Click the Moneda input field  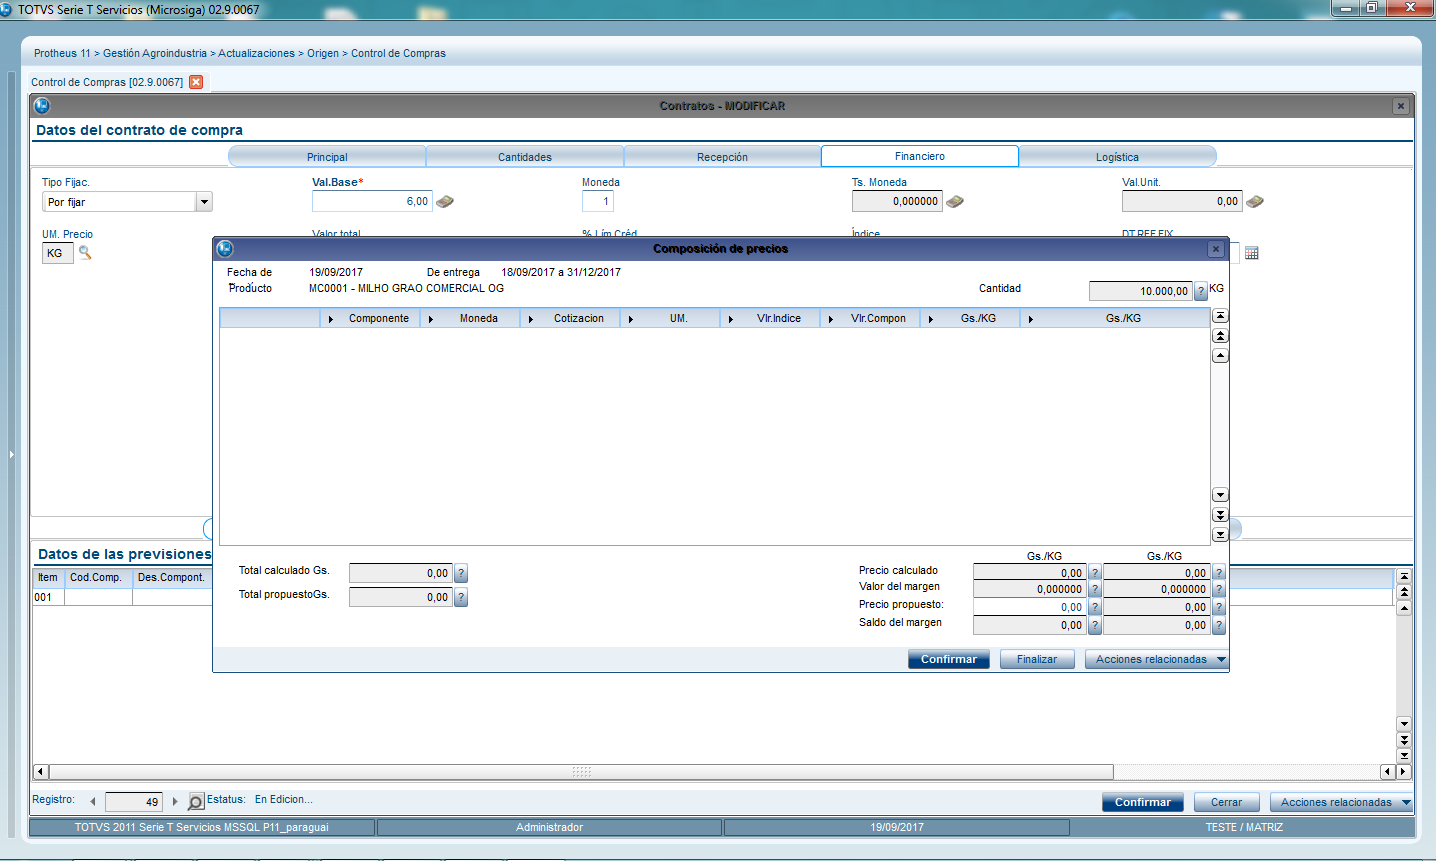pos(598,201)
